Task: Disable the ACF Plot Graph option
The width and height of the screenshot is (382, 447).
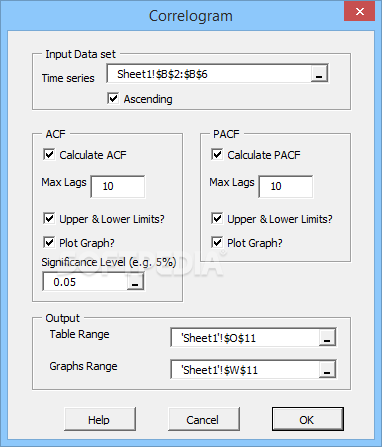Action: (49, 242)
